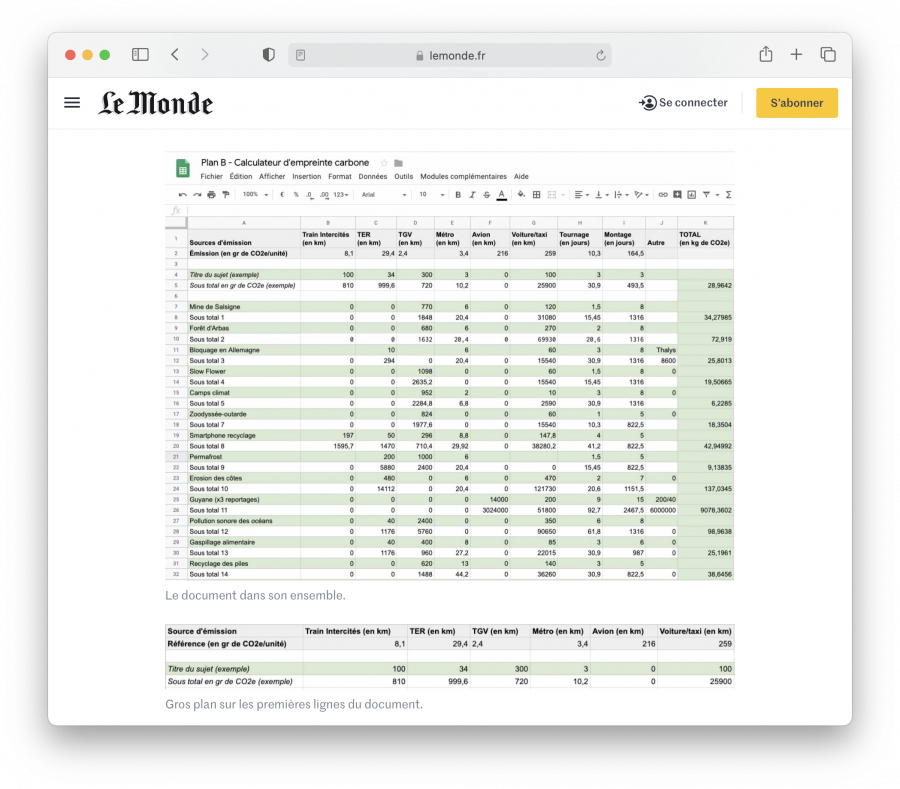Click the move-to-folder icon beside the title
Screen dimensions: 900x789
tap(398, 163)
